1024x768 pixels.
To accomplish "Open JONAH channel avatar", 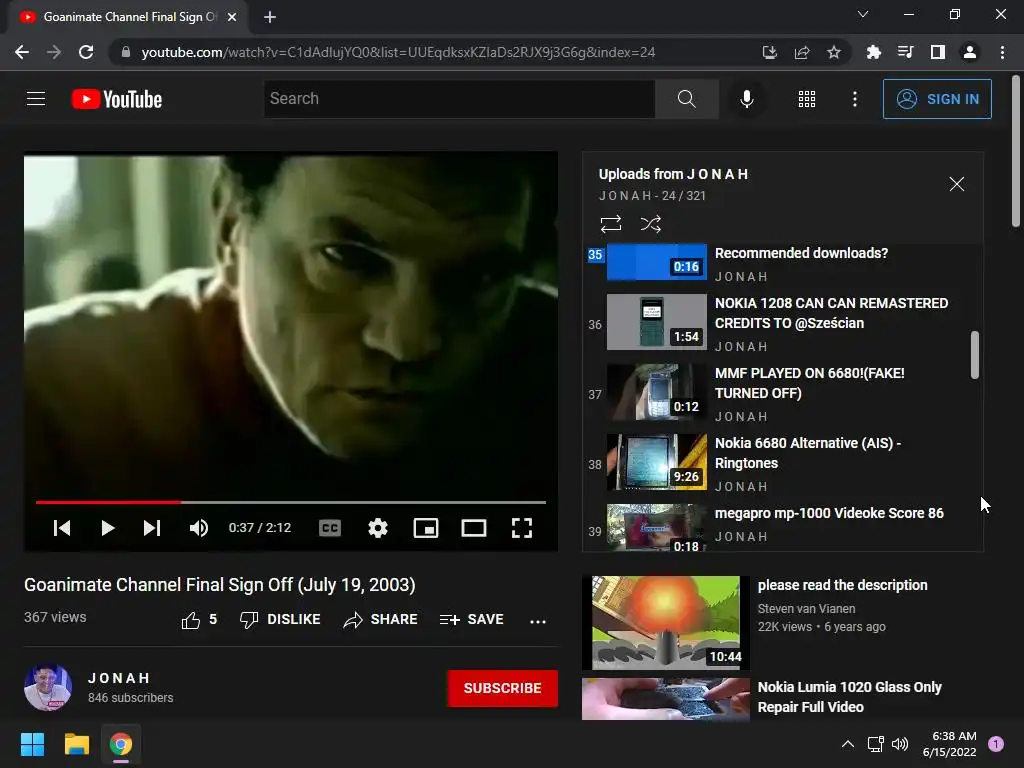I will pos(48,688).
